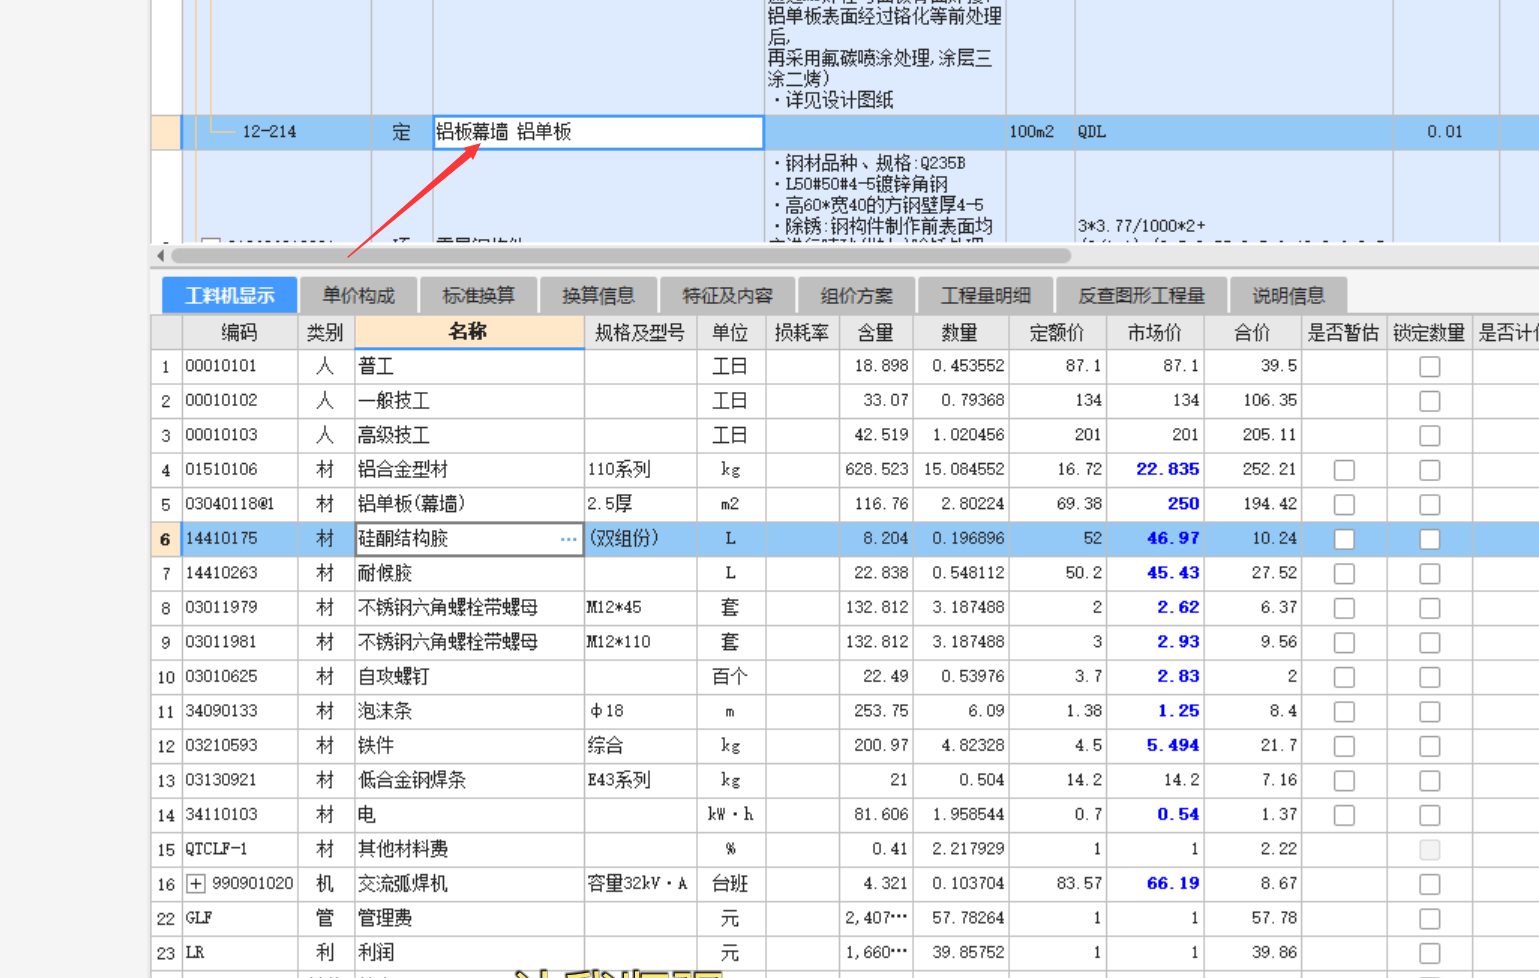Open the 特征及内容 tab

(x=727, y=295)
